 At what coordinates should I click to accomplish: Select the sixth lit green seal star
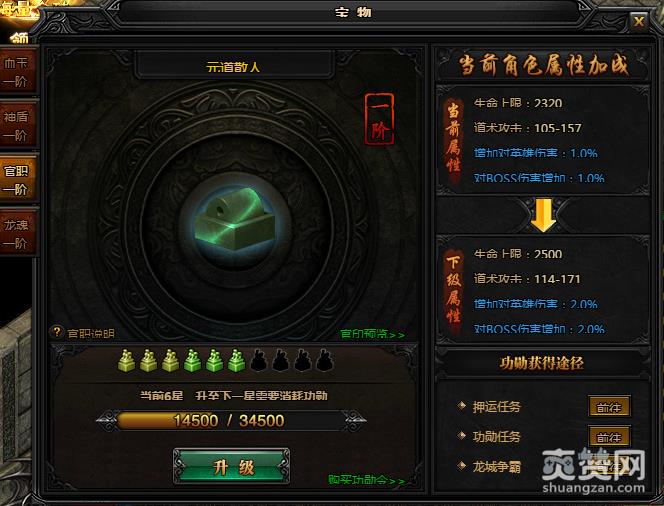click(x=236, y=361)
